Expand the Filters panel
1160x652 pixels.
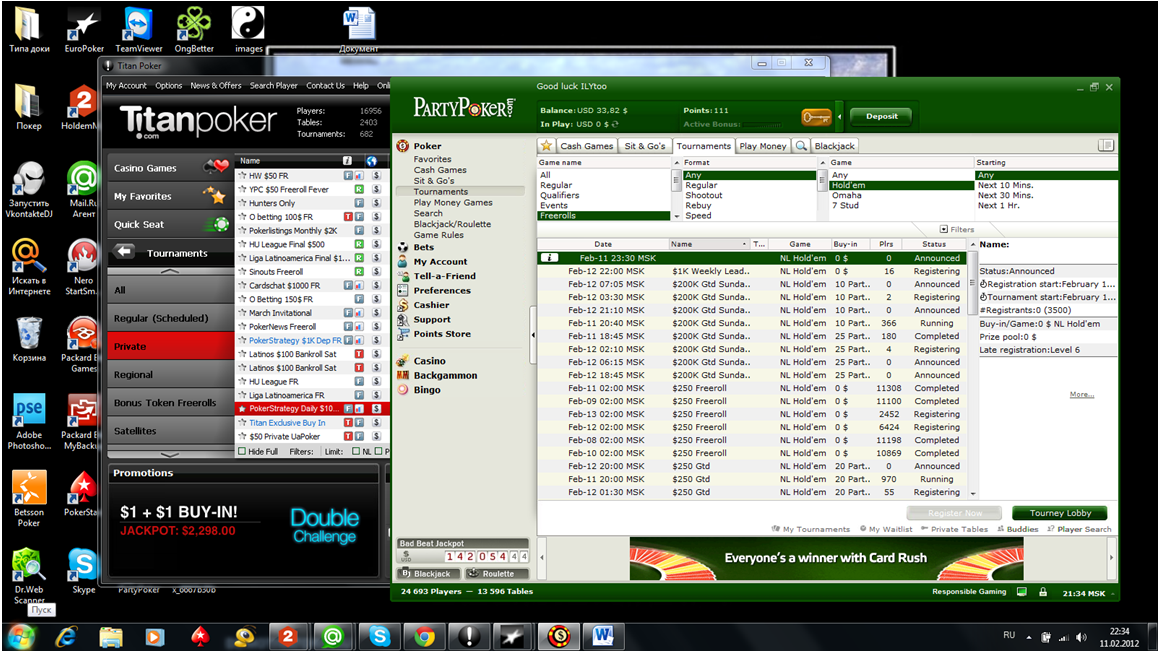tap(957, 229)
